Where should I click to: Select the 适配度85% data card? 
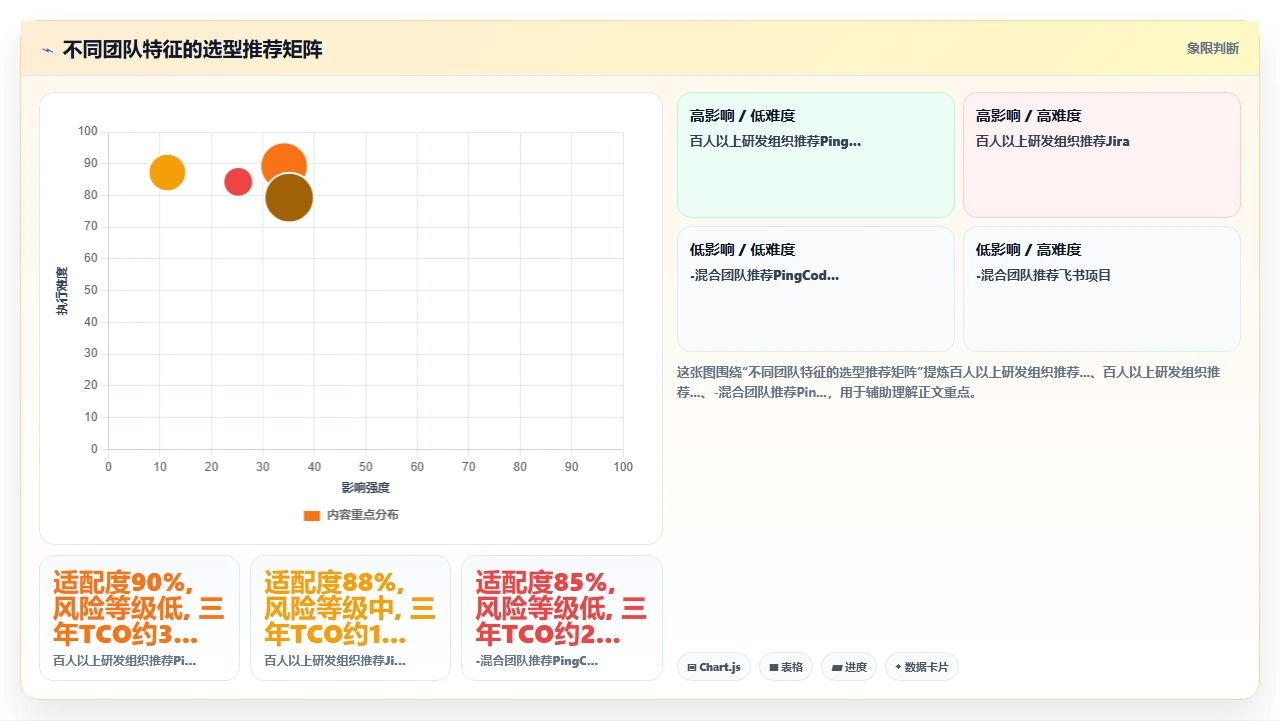pos(562,618)
